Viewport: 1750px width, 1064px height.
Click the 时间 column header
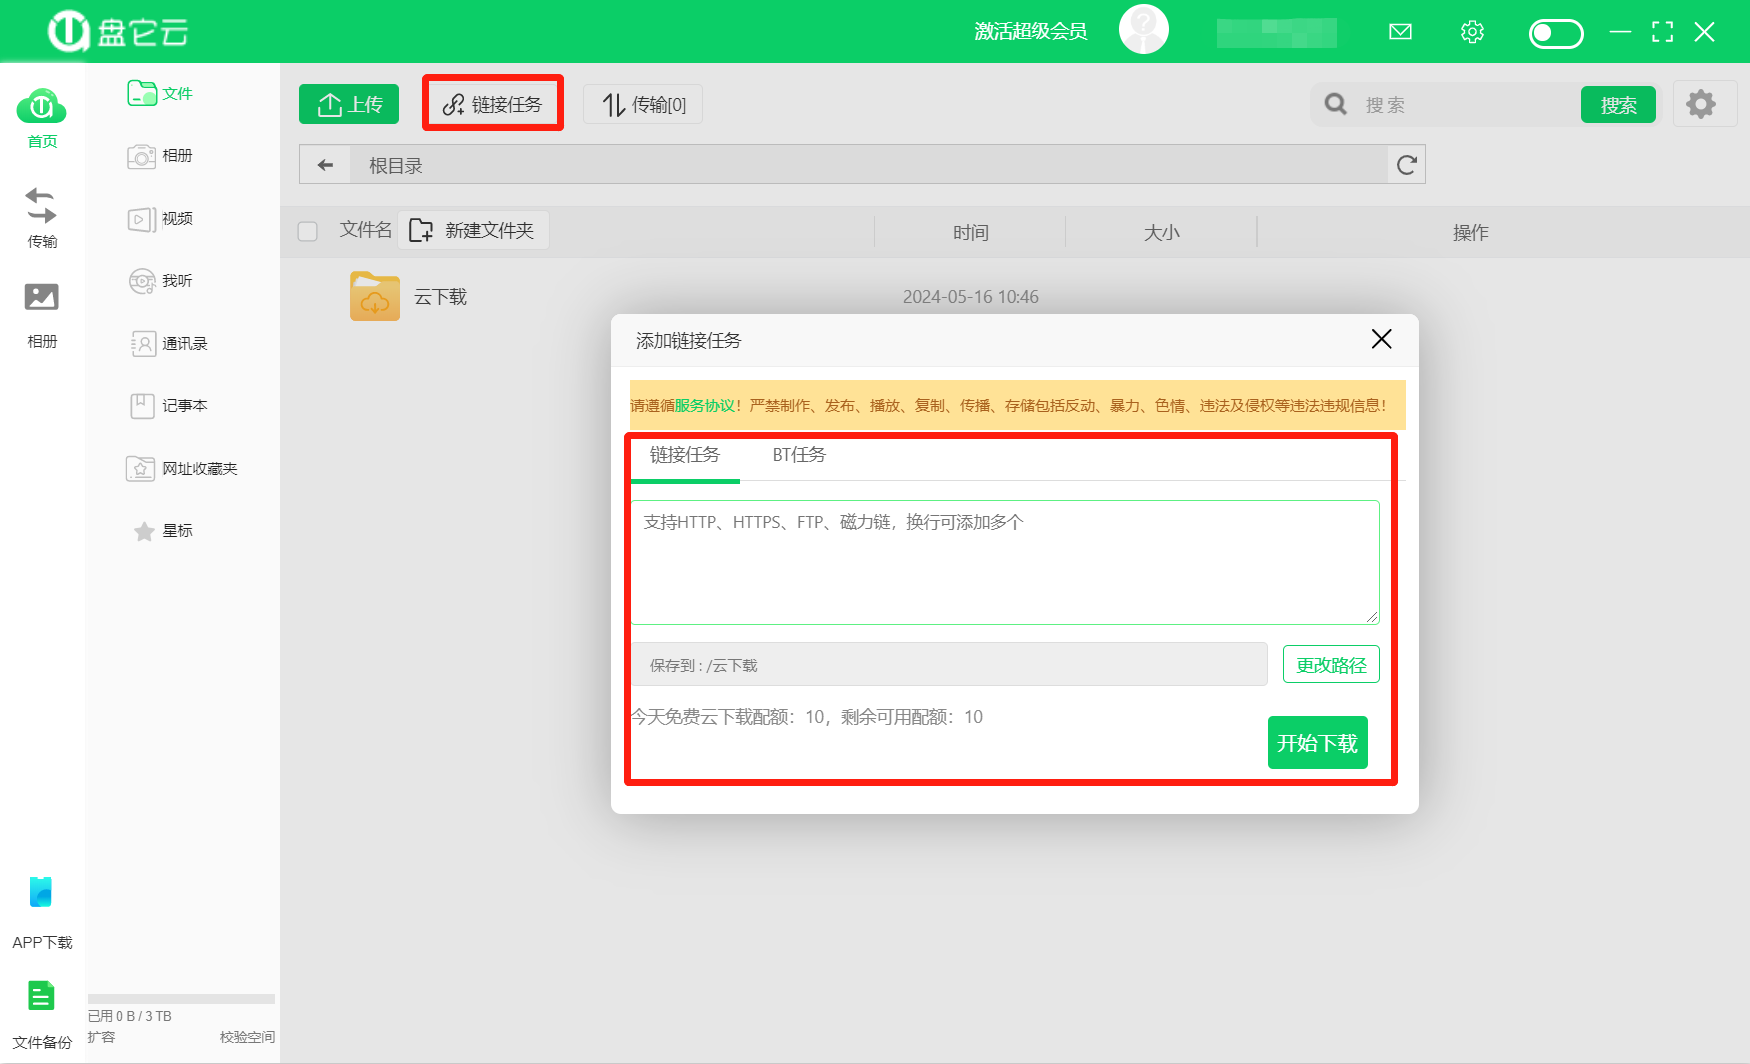point(970,233)
